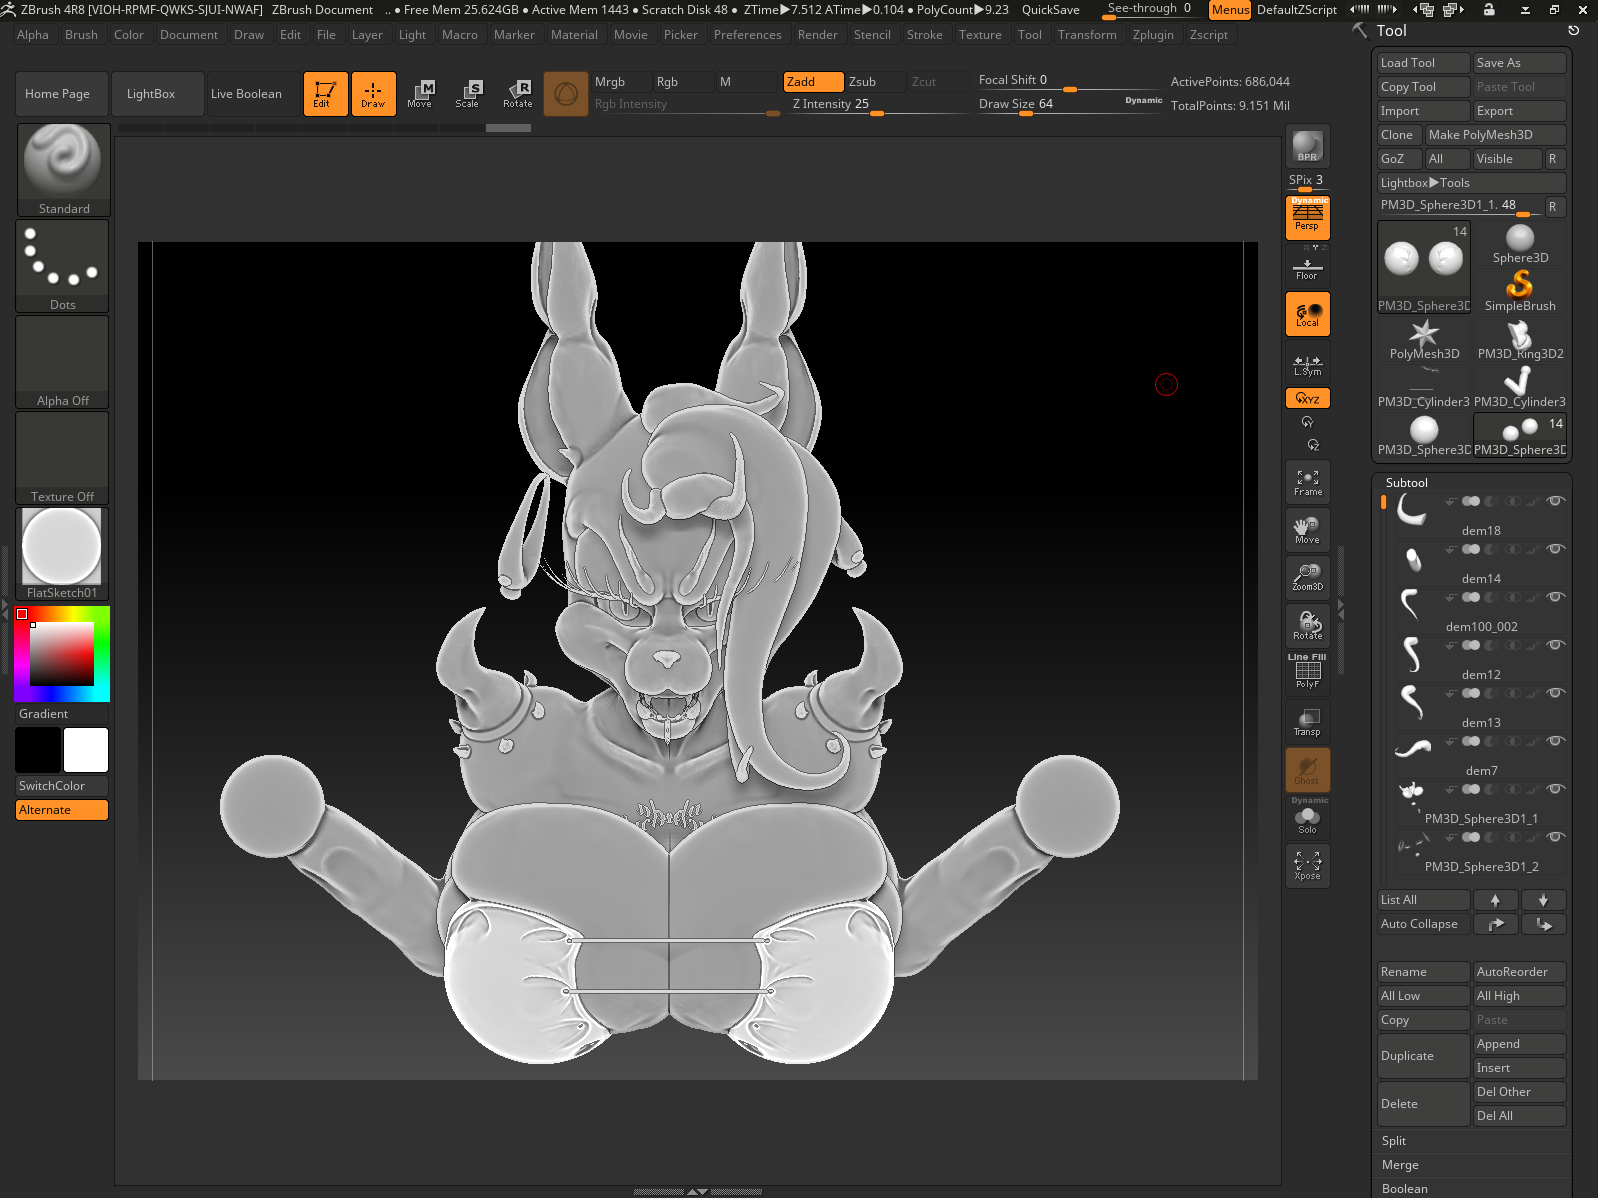Viewport: 1599px width, 1200px height.
Task: Open the Preferences menu
Action: [747, 35]
